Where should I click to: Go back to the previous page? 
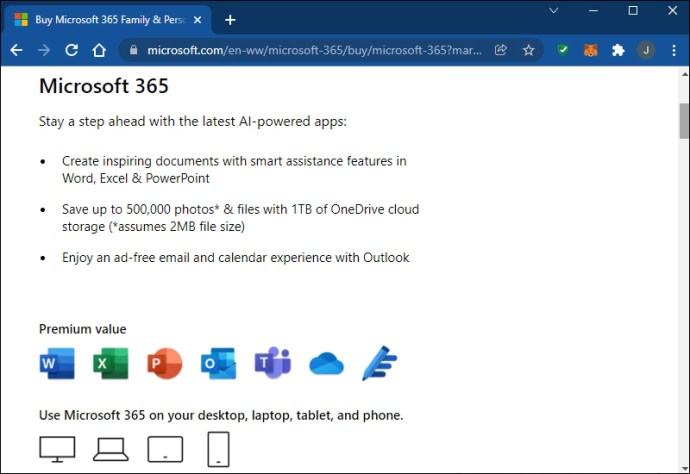[x=16, y=50]
